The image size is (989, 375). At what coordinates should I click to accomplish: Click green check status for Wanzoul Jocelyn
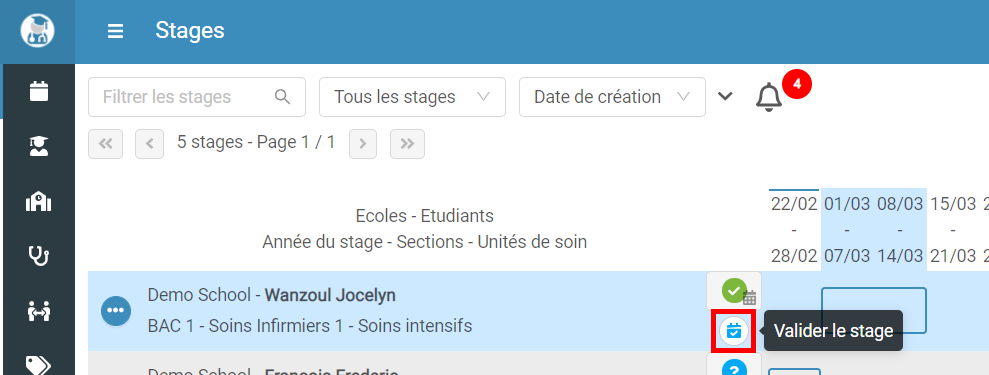coord(734,291)
